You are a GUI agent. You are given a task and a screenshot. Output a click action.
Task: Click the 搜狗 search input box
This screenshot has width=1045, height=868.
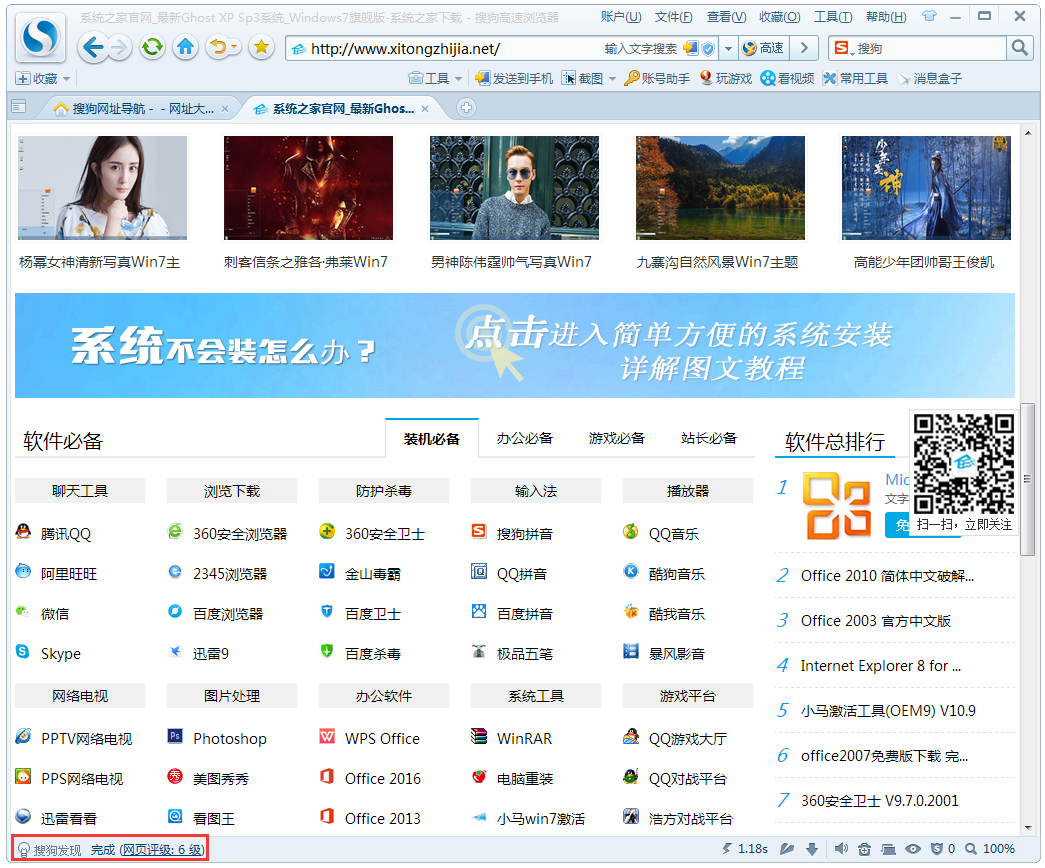tap(930, 48)
